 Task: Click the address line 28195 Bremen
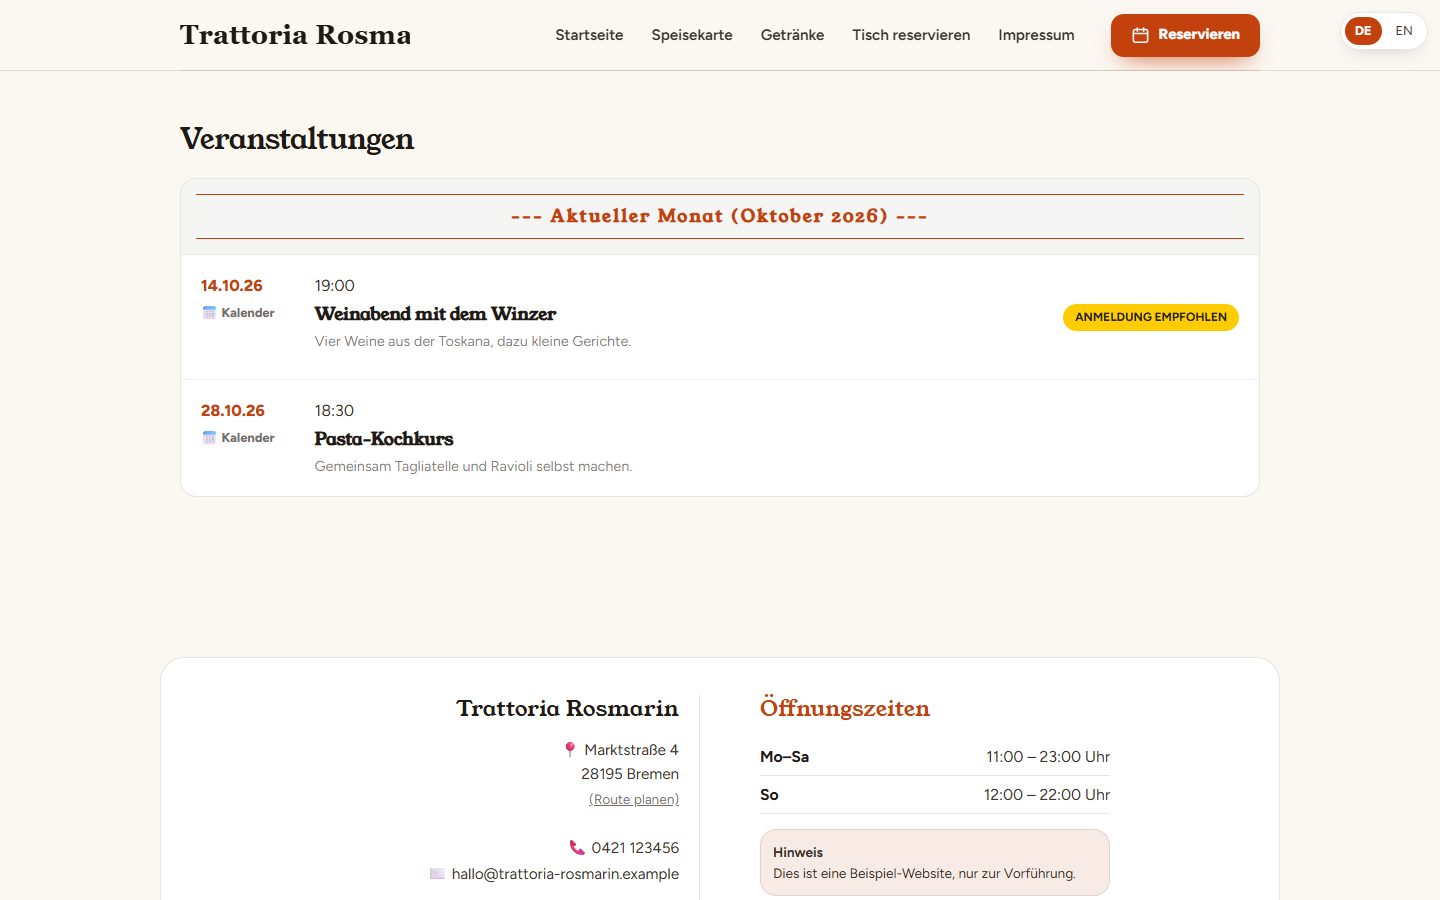coord(630,774)
